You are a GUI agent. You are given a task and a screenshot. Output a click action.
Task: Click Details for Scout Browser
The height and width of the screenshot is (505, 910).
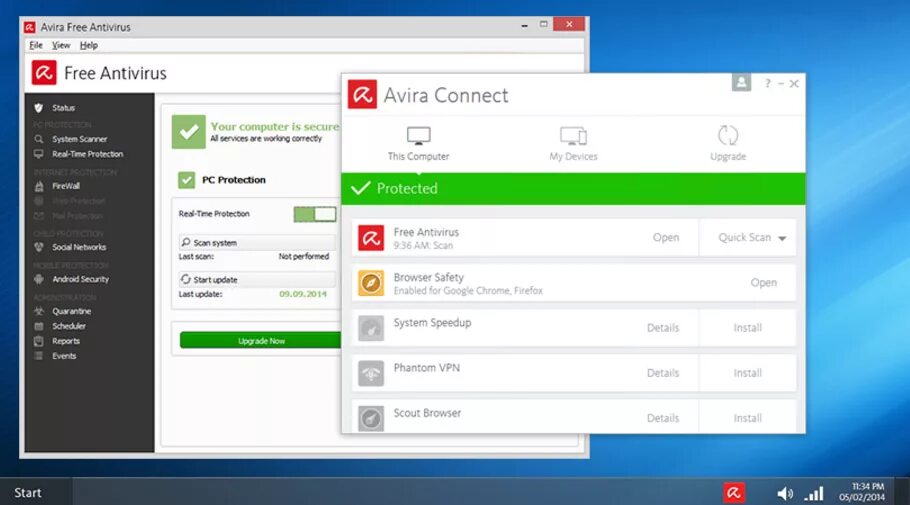point(663,419)
